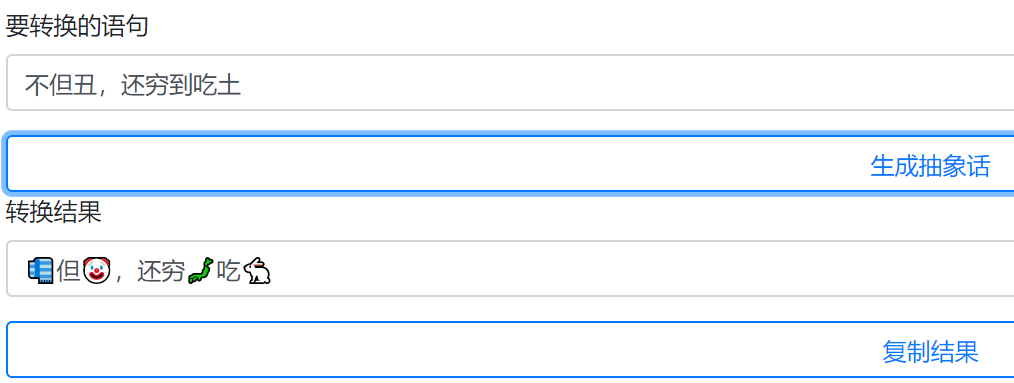The width and height of the screenshot is (1014, 383).
Task: Generate abstract text with 生成抽象话
Action: 930,166
